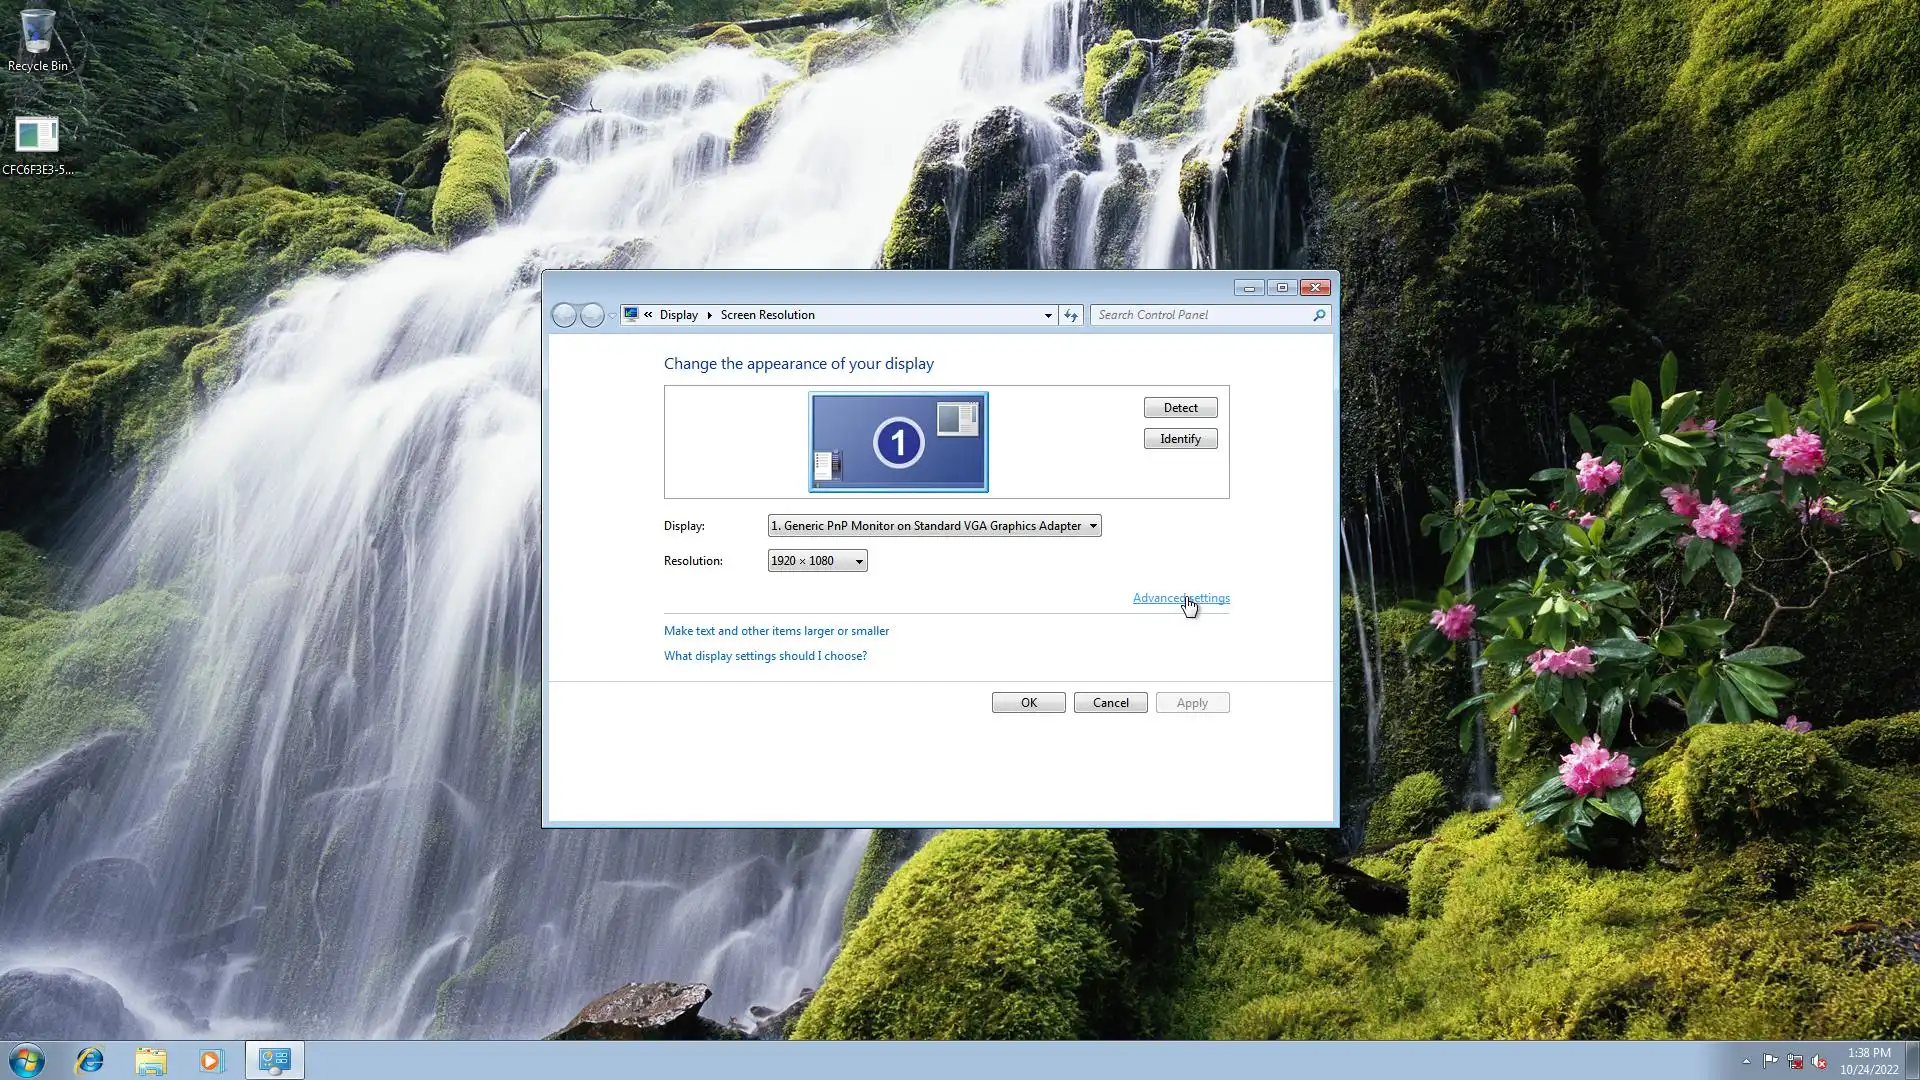Click the refresh icon beside address bar
This screenshot has height=1080, width=1920.
(1071, 315)
